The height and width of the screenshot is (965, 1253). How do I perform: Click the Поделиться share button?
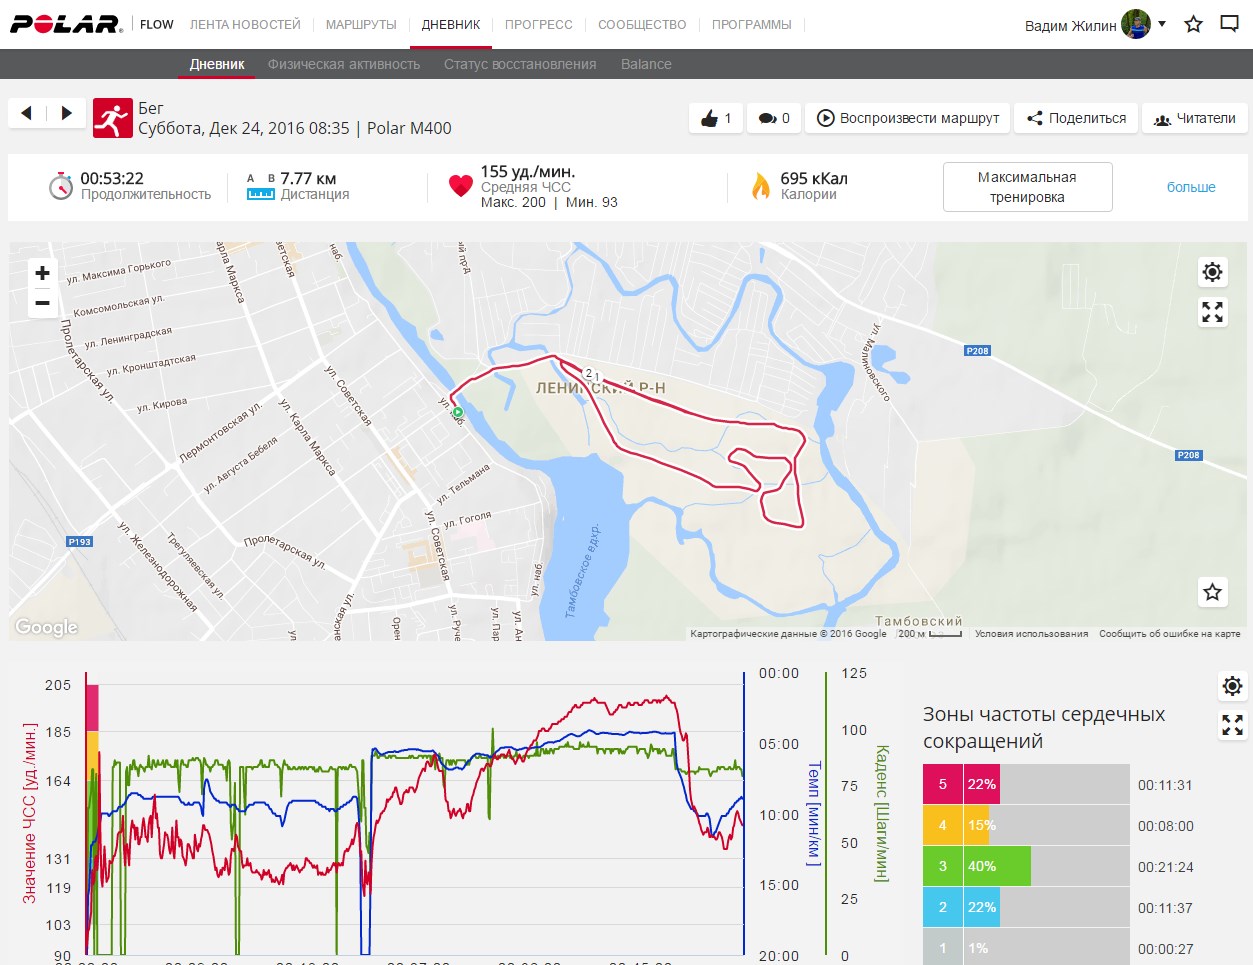[1076, 118]
